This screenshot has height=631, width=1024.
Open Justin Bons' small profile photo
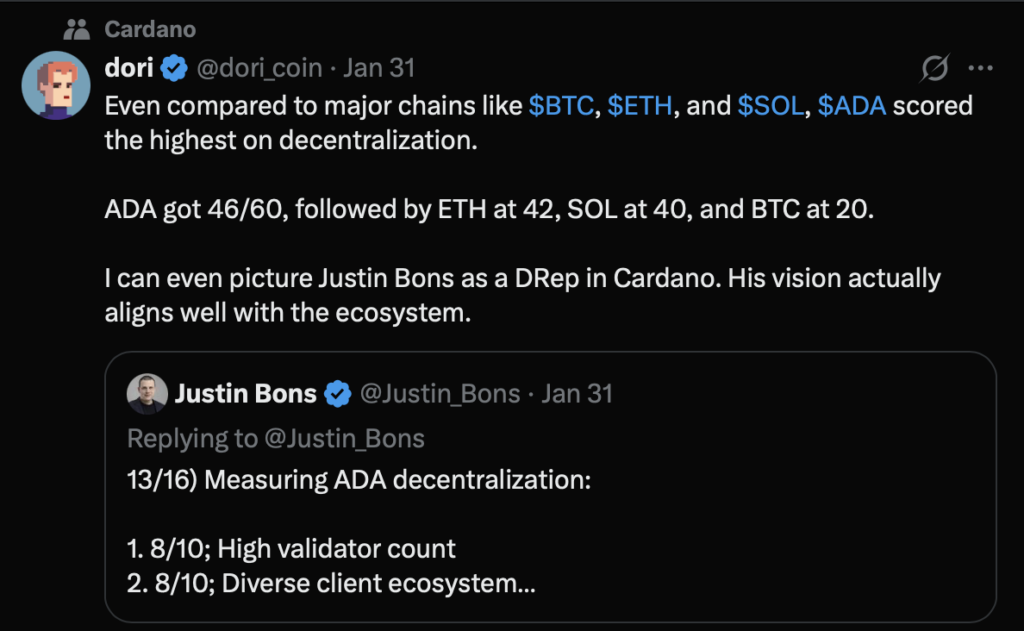[146, 394]
